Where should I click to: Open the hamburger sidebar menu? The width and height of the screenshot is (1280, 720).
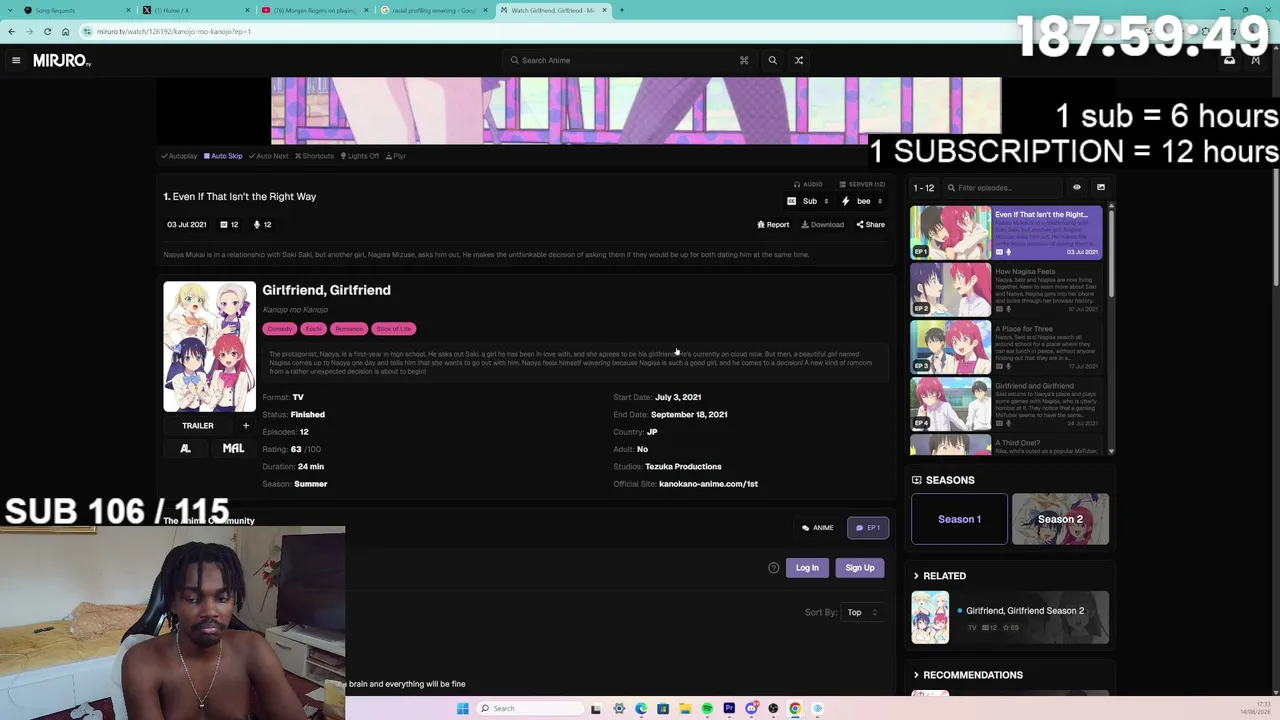(16, 60)
